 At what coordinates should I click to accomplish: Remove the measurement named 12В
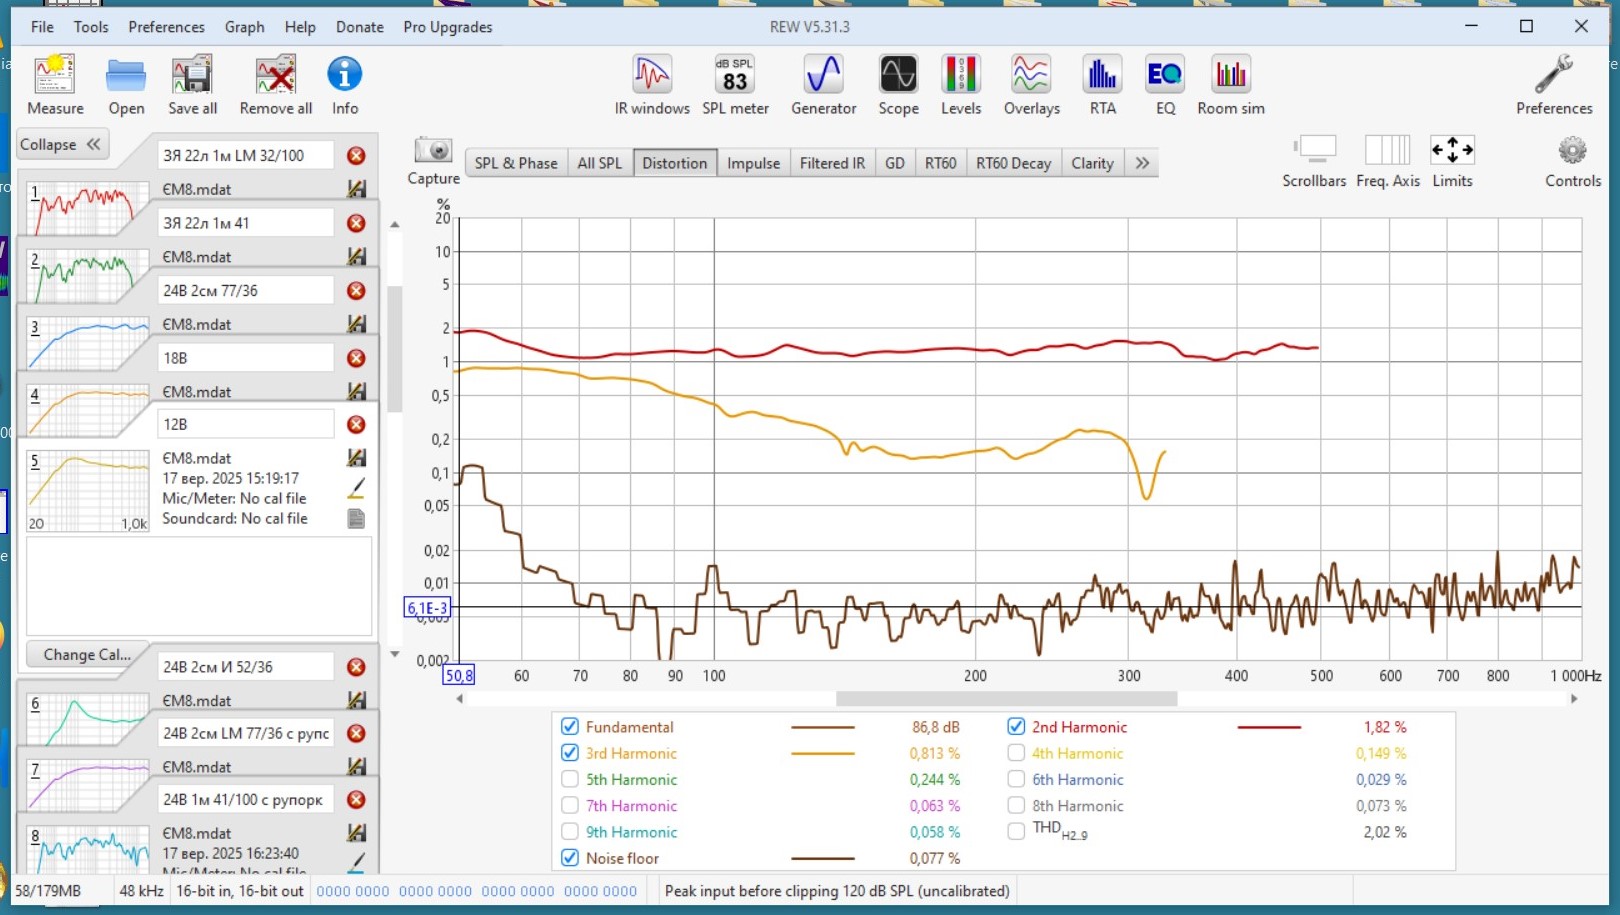pyautogui.click(x=356, y=425)
